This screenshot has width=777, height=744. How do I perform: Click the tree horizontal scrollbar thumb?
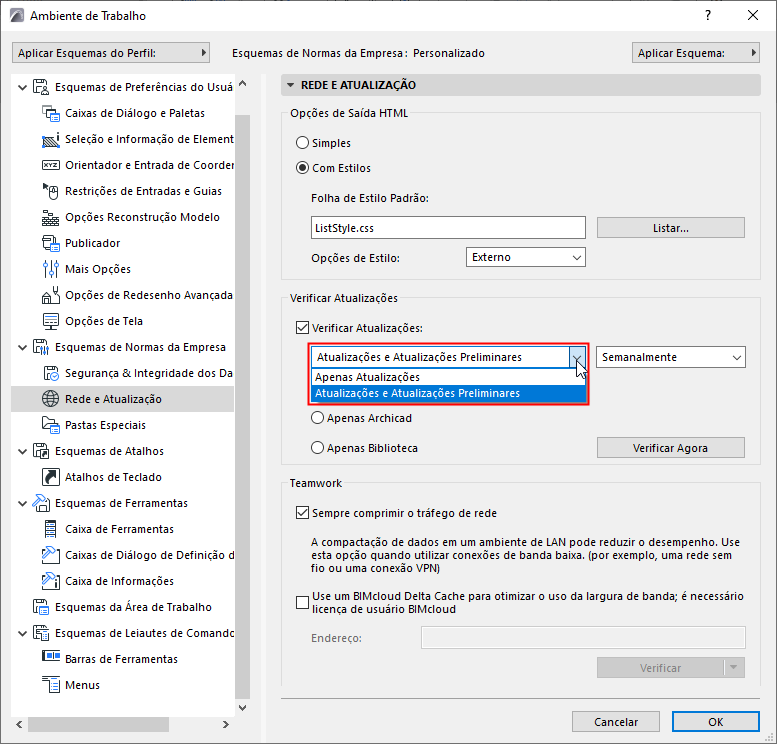[x=98, y=724]
